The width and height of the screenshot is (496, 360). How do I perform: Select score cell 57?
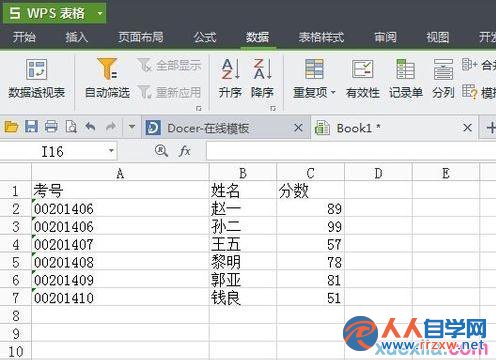pos(310,244)
